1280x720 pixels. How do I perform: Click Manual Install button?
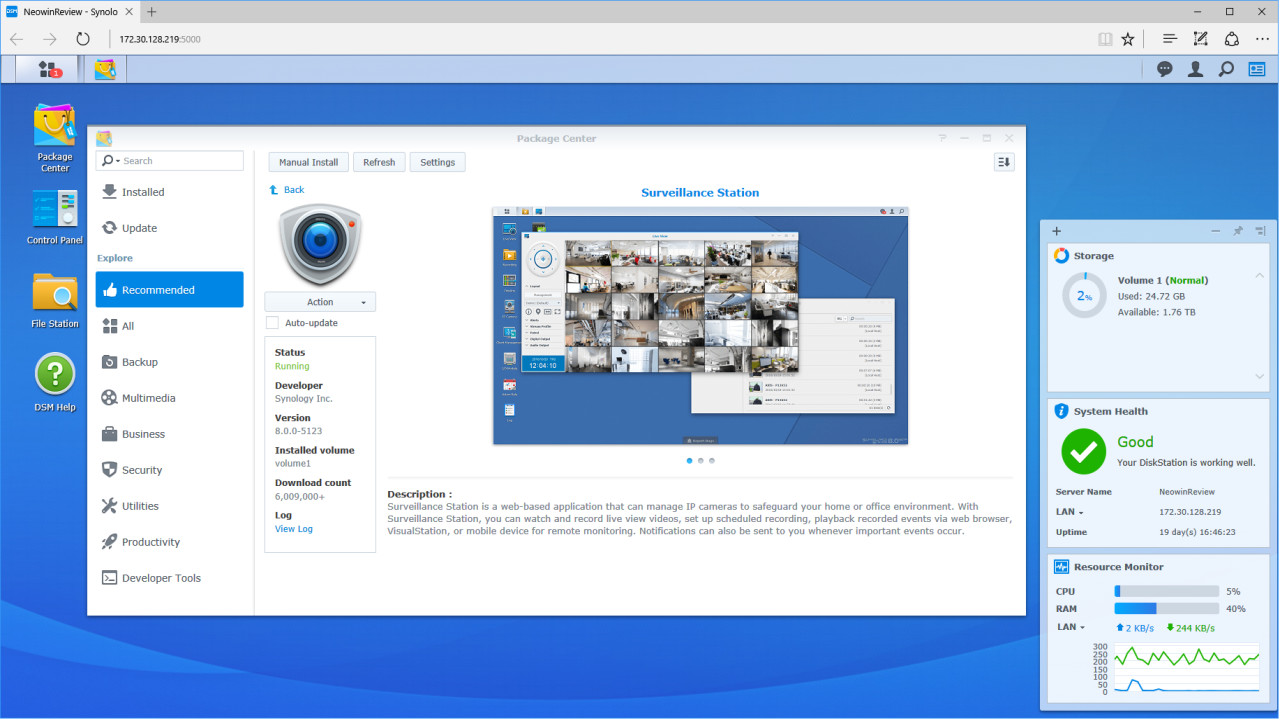pos(308,162)
